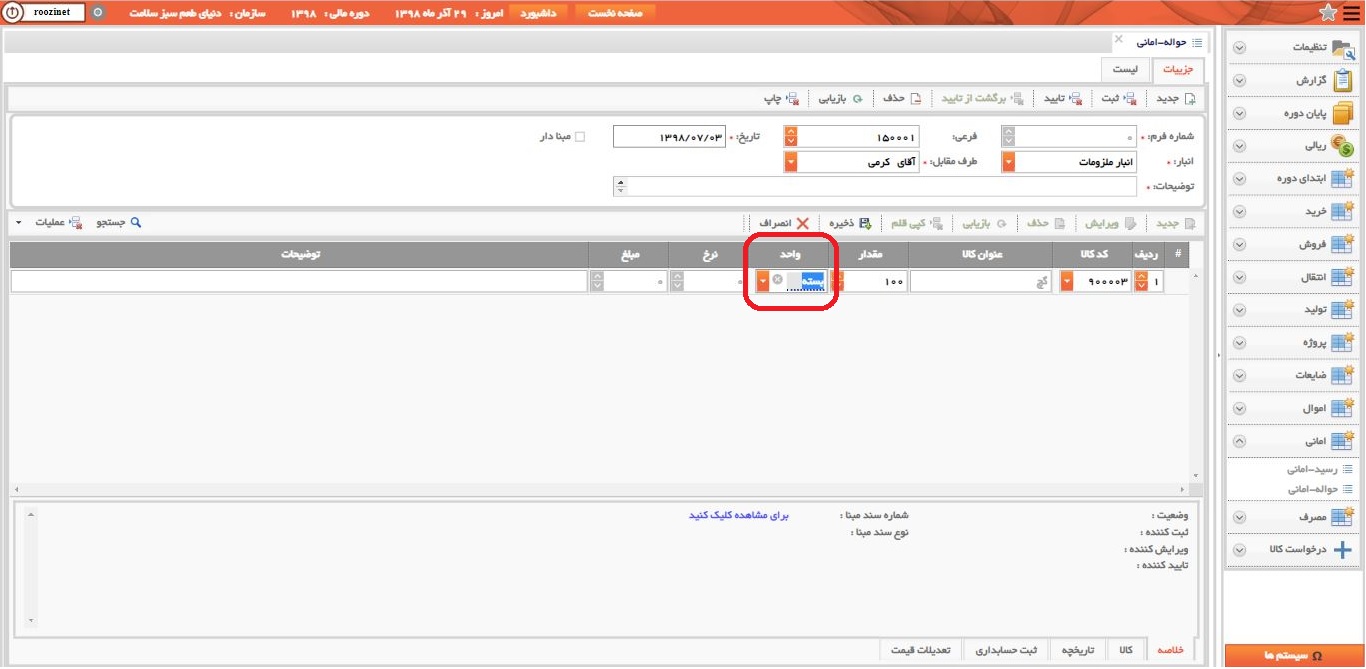This screenshot has width=1366, height=669.
Task: Open the تولید production section
Action: point(1292,310)
